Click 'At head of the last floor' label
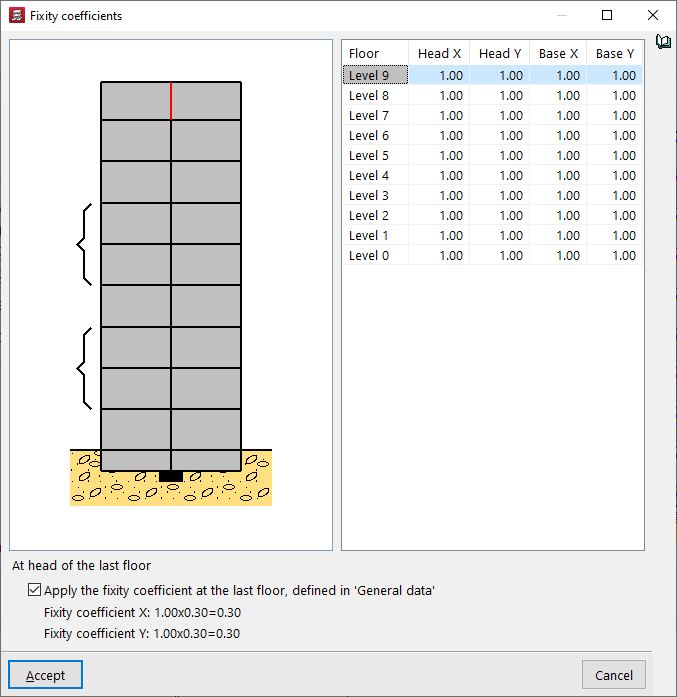Screen dimensions: 677x697 81,565
